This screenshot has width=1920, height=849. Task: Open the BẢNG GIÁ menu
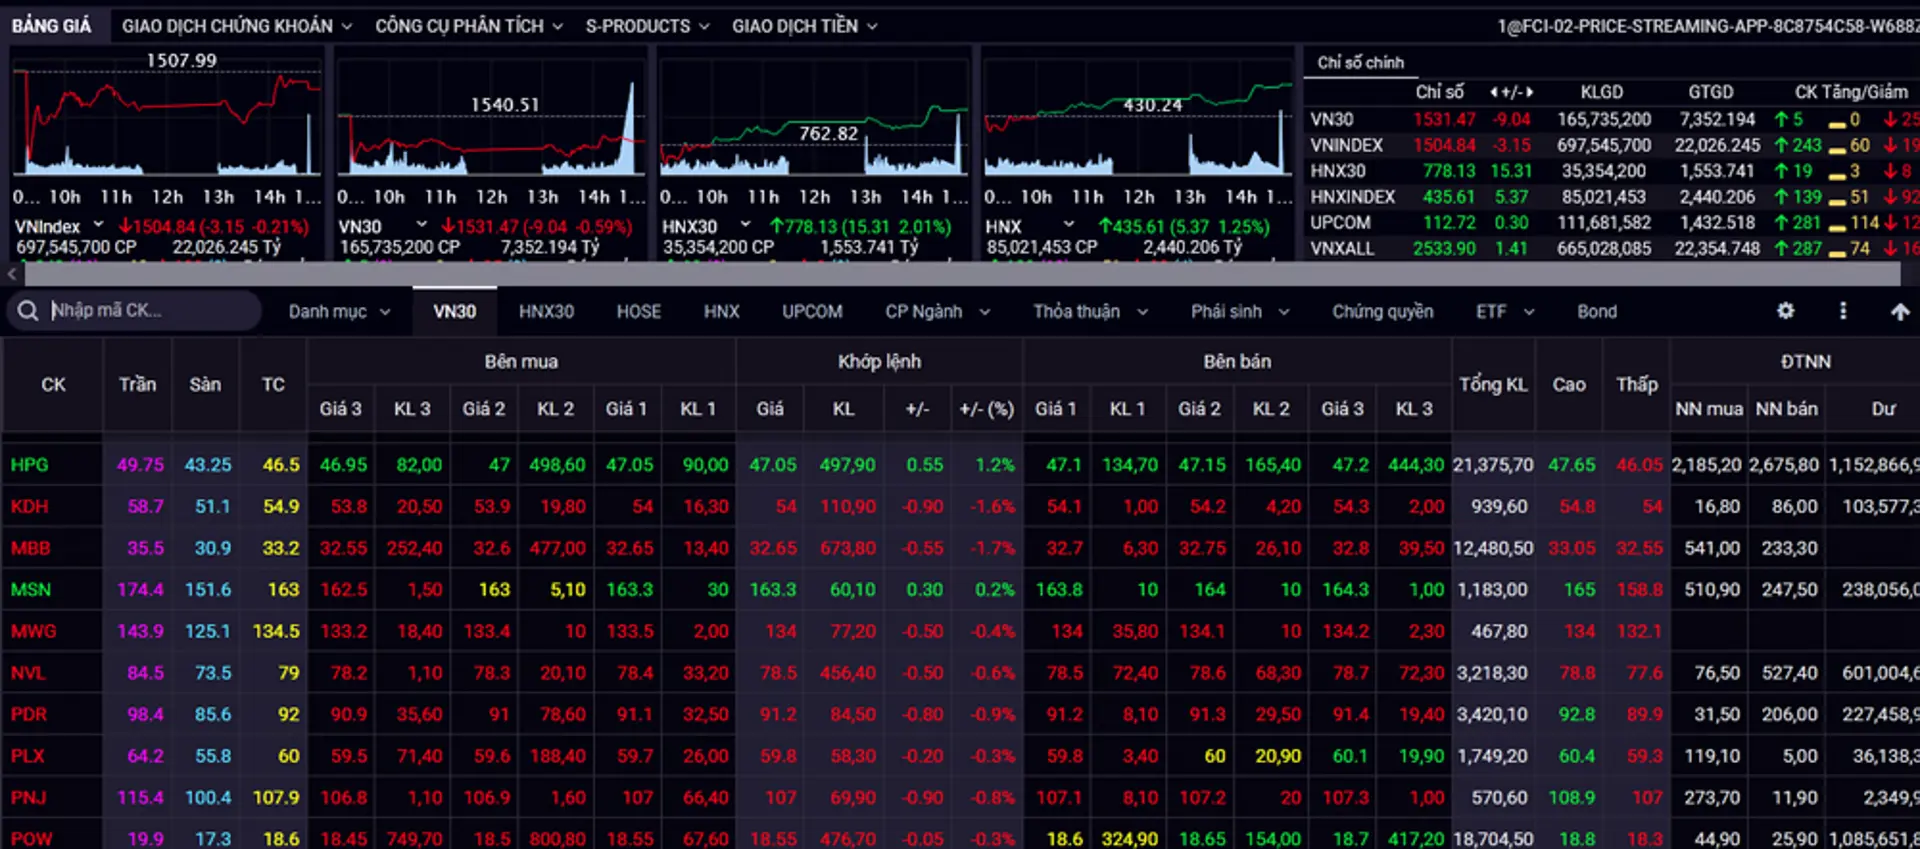pos(51,26)
